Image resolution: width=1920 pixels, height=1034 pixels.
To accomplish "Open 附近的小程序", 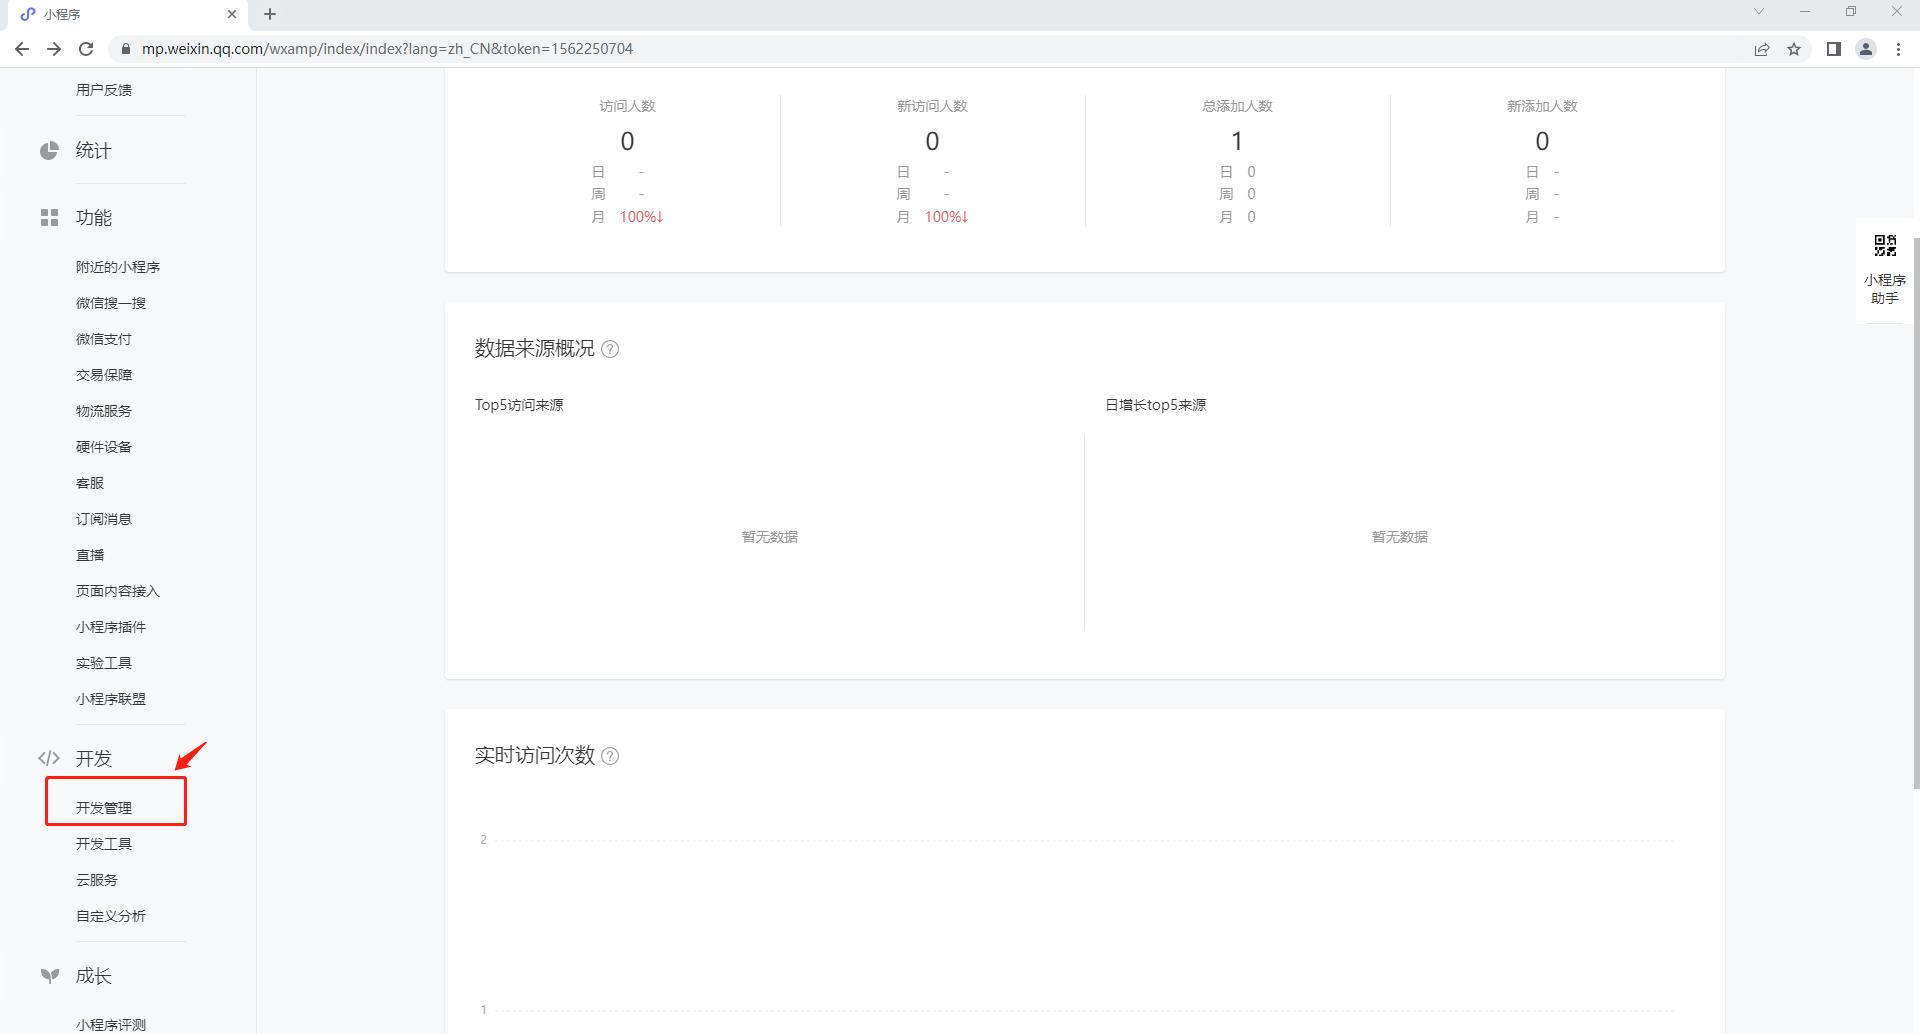I will tap(118, 267).
